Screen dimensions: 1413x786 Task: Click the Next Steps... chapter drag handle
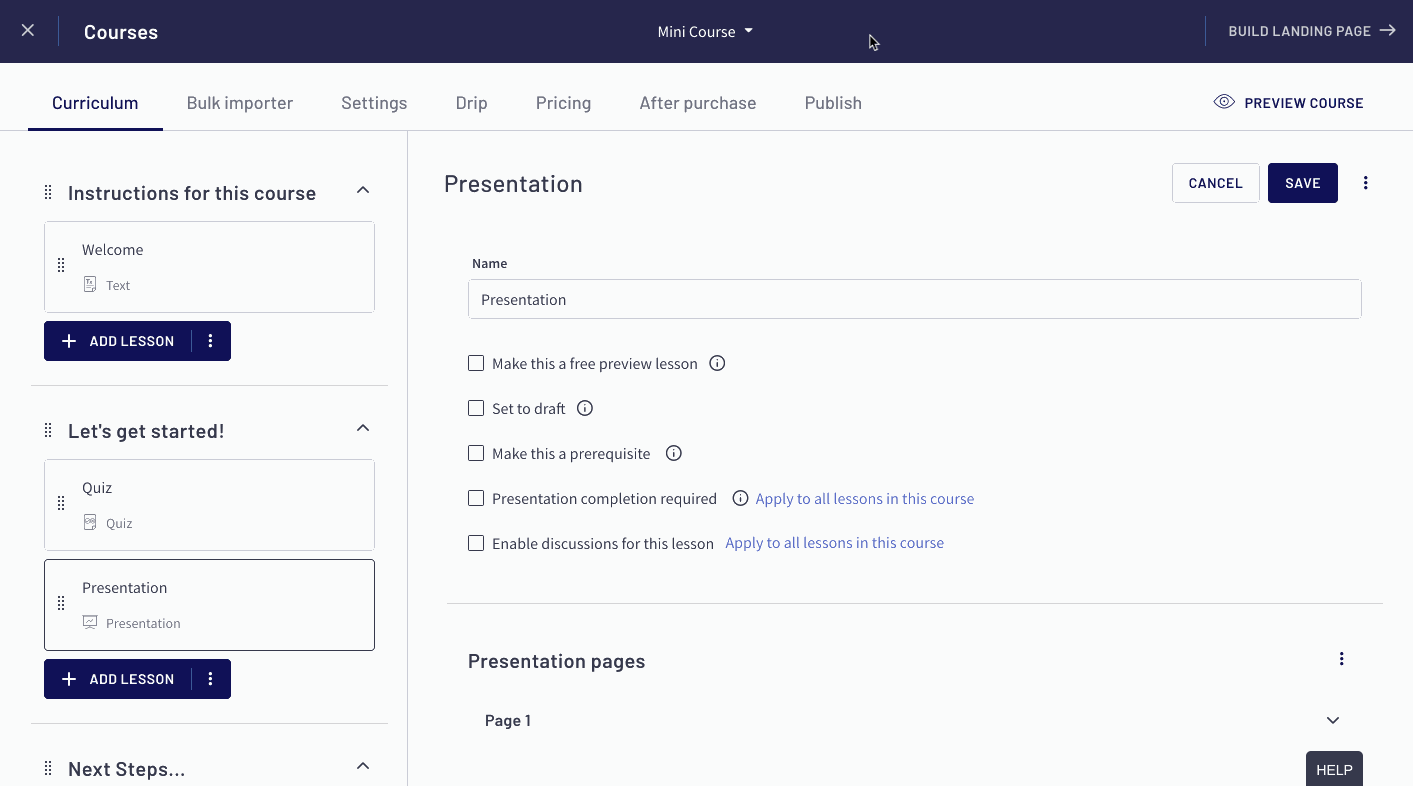pyautogui.click(x=48, y=768)
